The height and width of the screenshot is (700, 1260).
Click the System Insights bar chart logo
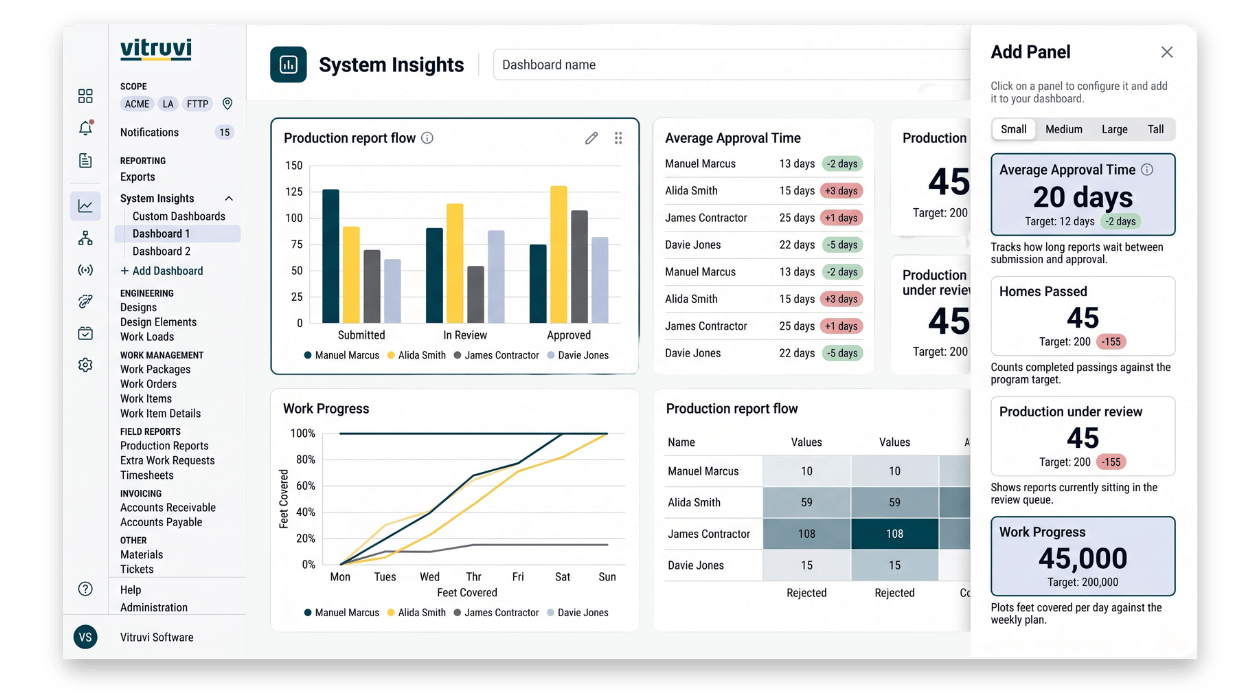(288, 64)
